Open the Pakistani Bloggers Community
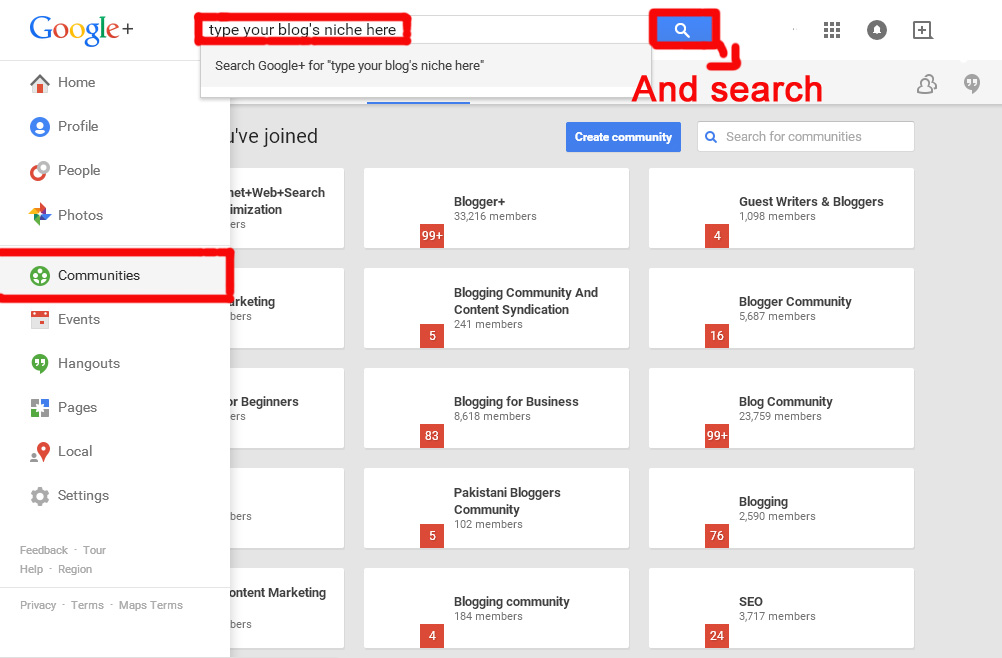Viewport: 1002px width, 658px height. (497, 508)
